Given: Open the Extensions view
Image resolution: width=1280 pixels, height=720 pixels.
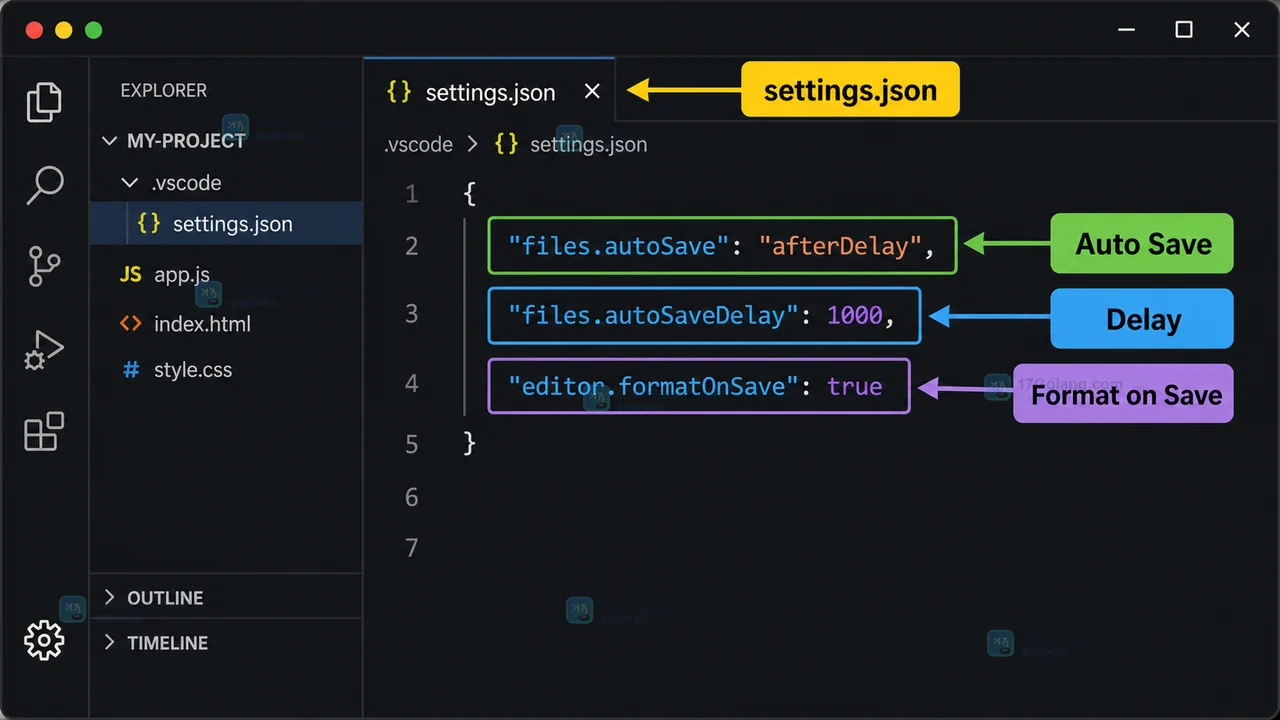Looking at the screenshot, I should (44, 432).
